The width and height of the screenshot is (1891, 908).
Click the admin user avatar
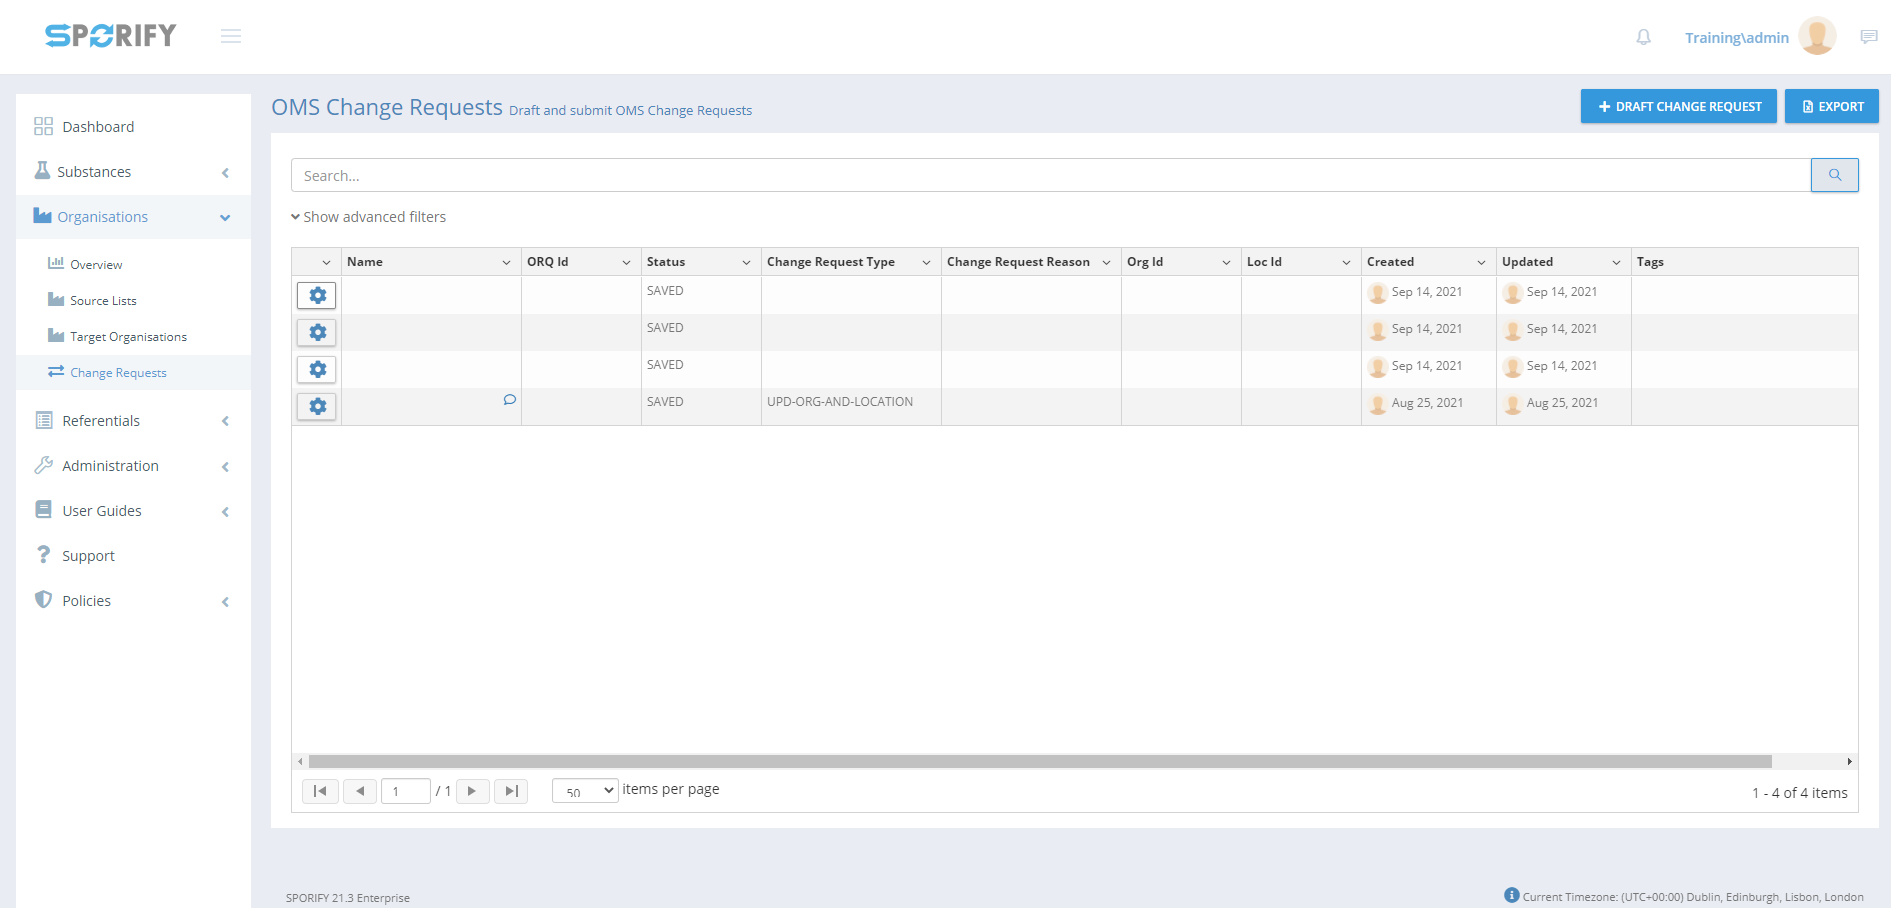[x=1816, y=37]
